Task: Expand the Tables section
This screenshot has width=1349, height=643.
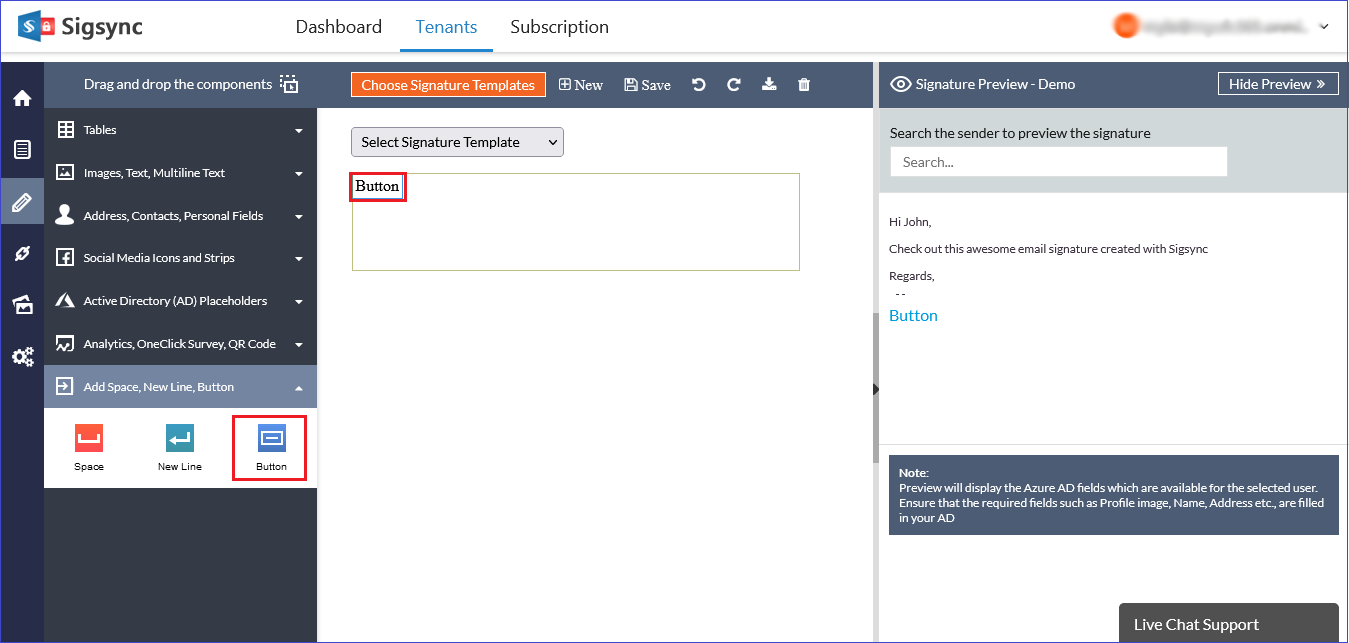Action: point(180,130)
